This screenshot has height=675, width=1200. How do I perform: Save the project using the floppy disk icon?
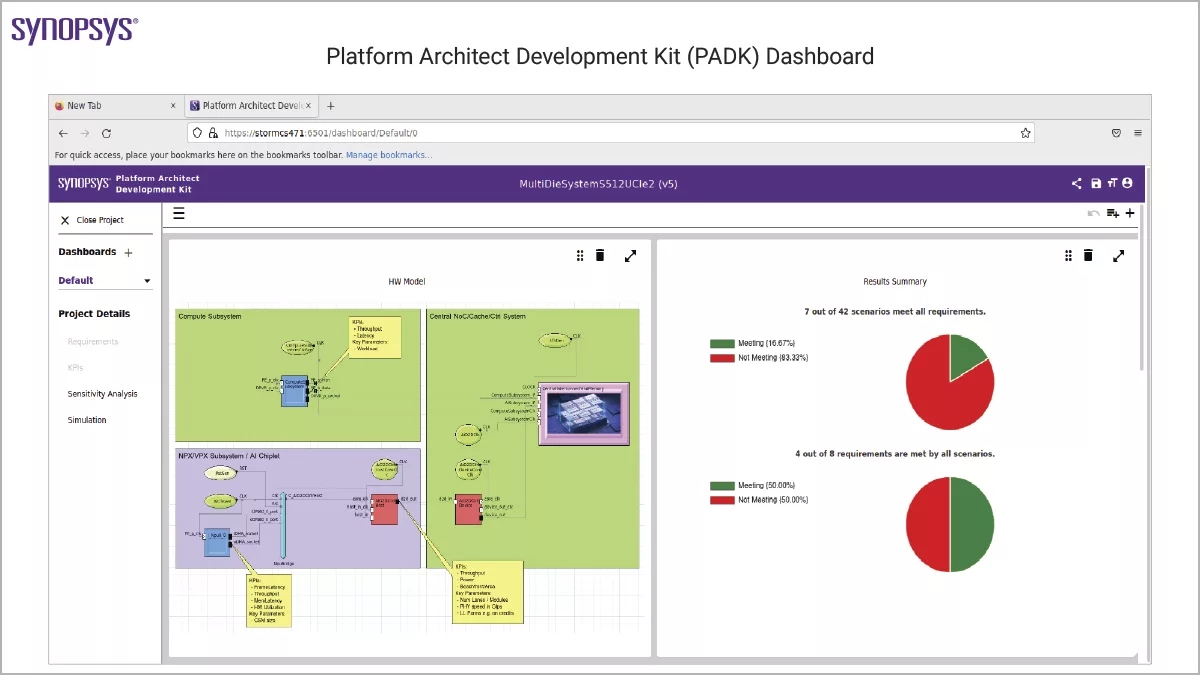point(1096,183)
